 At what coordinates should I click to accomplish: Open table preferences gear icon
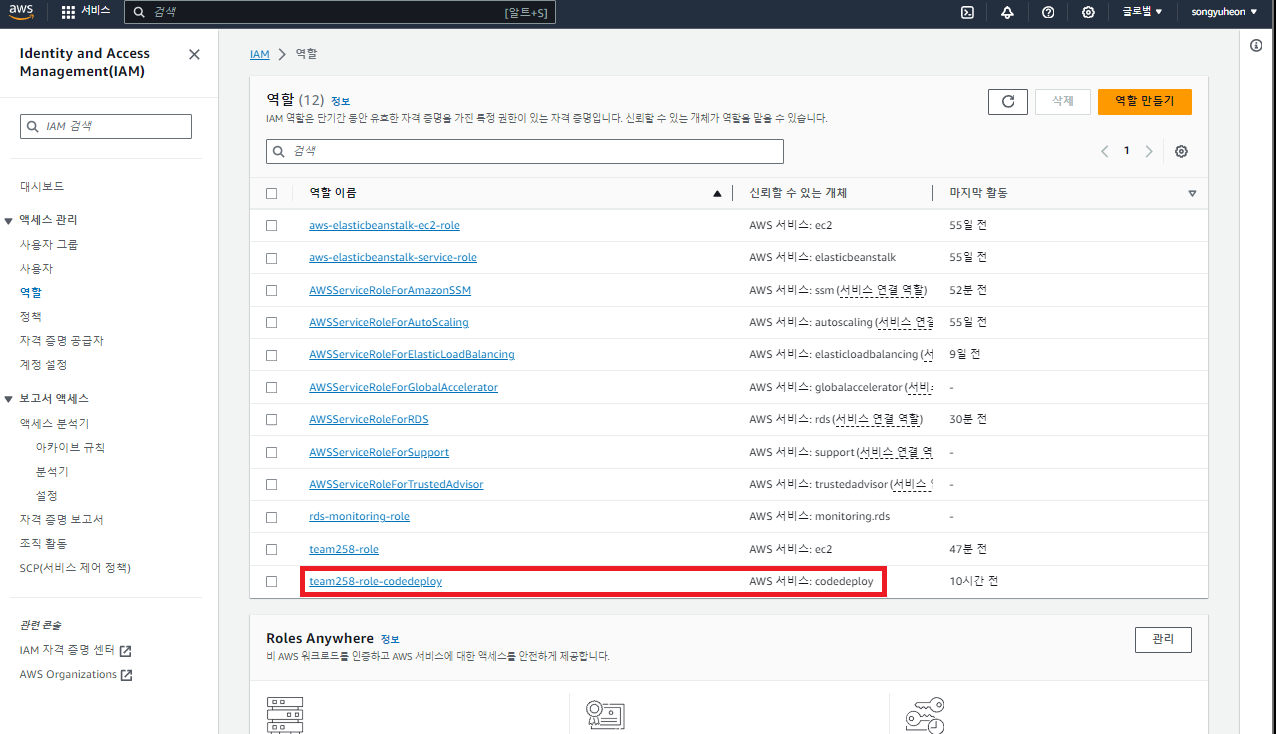1182,151
